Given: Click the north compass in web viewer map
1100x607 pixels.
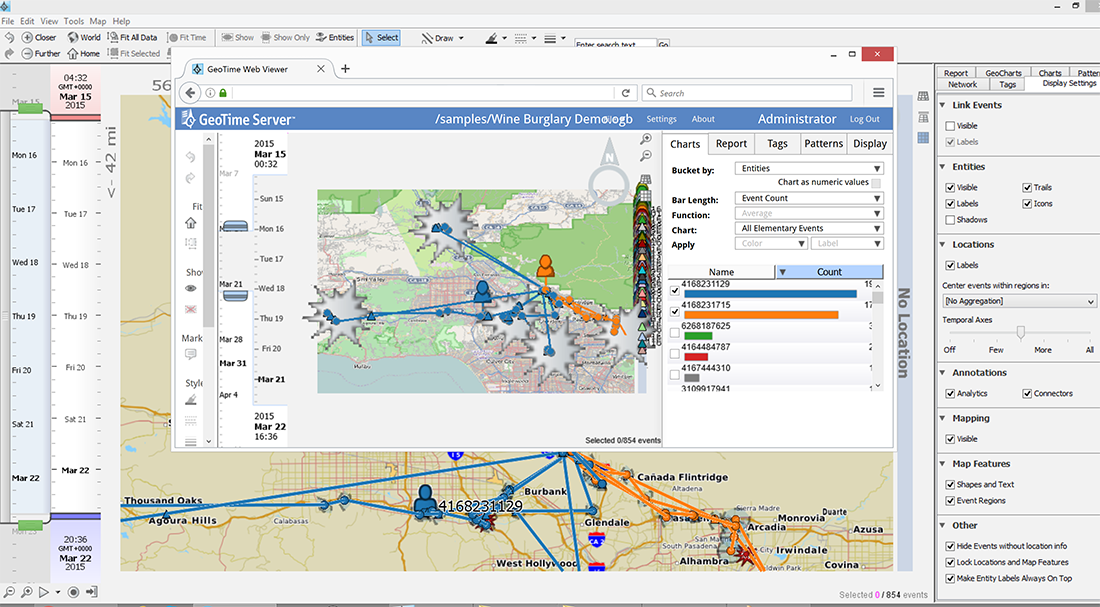Looking at the screenshot, I should click(x=608, y=171).
